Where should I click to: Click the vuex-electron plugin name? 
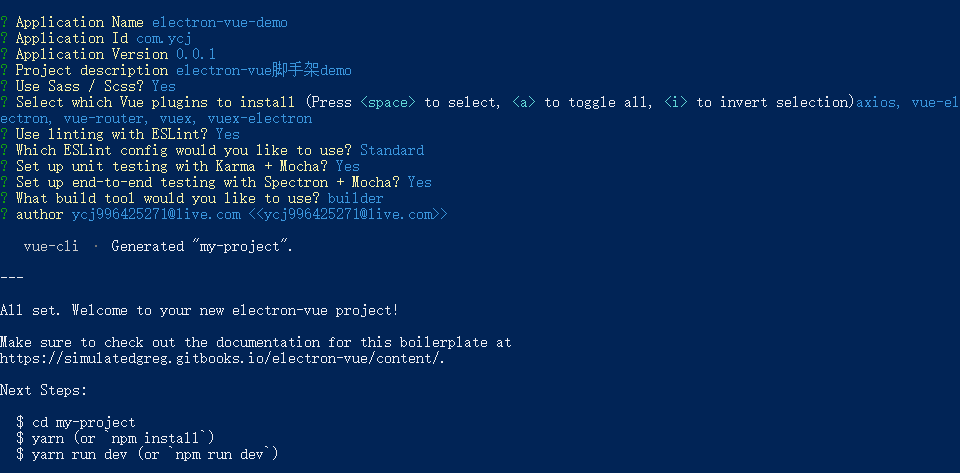coord(260,119)
